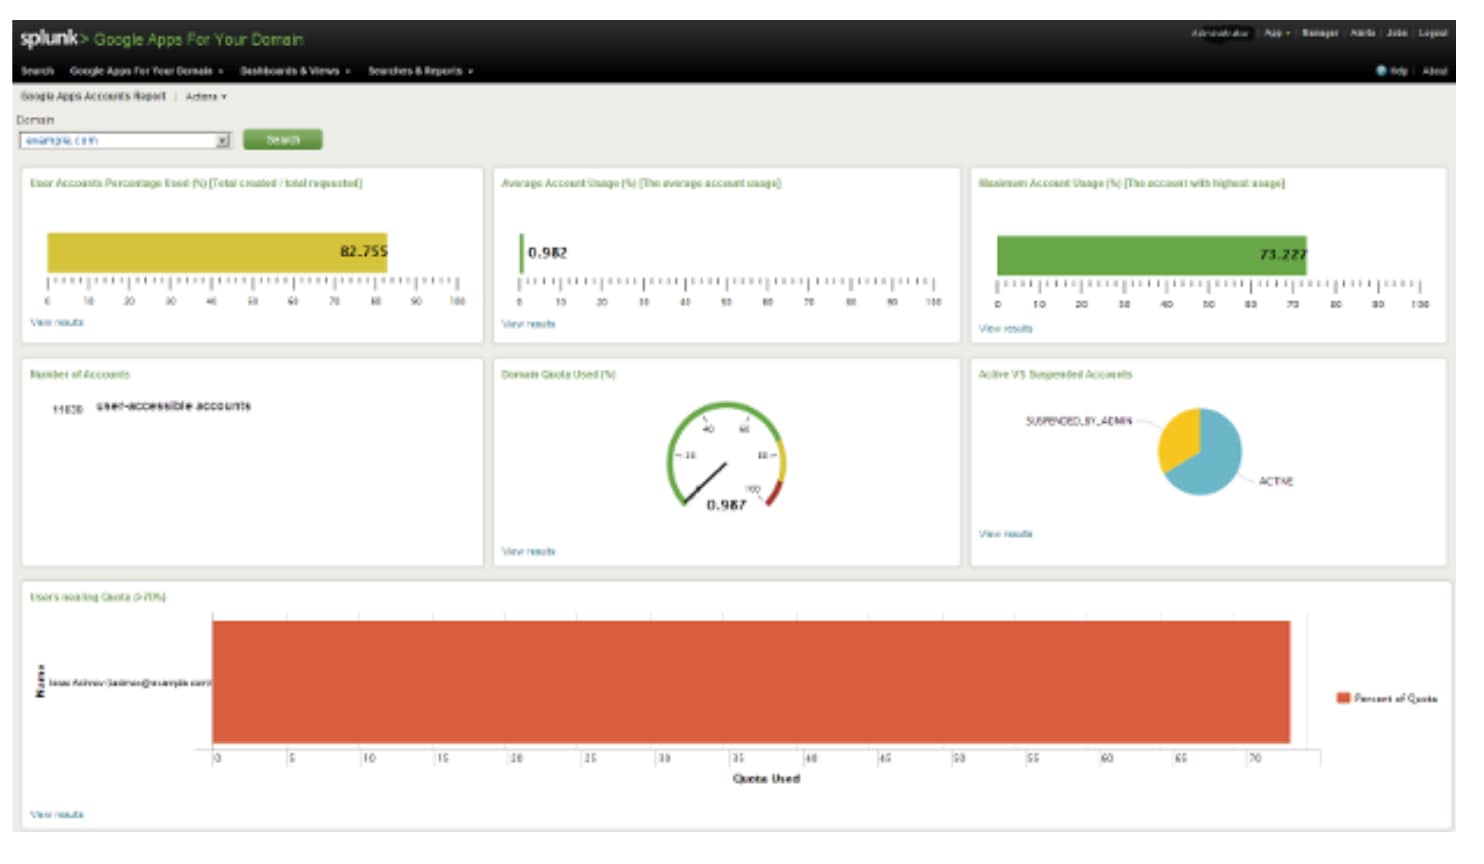Viewport: 1484px width, 864px height.
Task: Click the Google Apps For Your Domain header title
Action: (x=198, y=40)
